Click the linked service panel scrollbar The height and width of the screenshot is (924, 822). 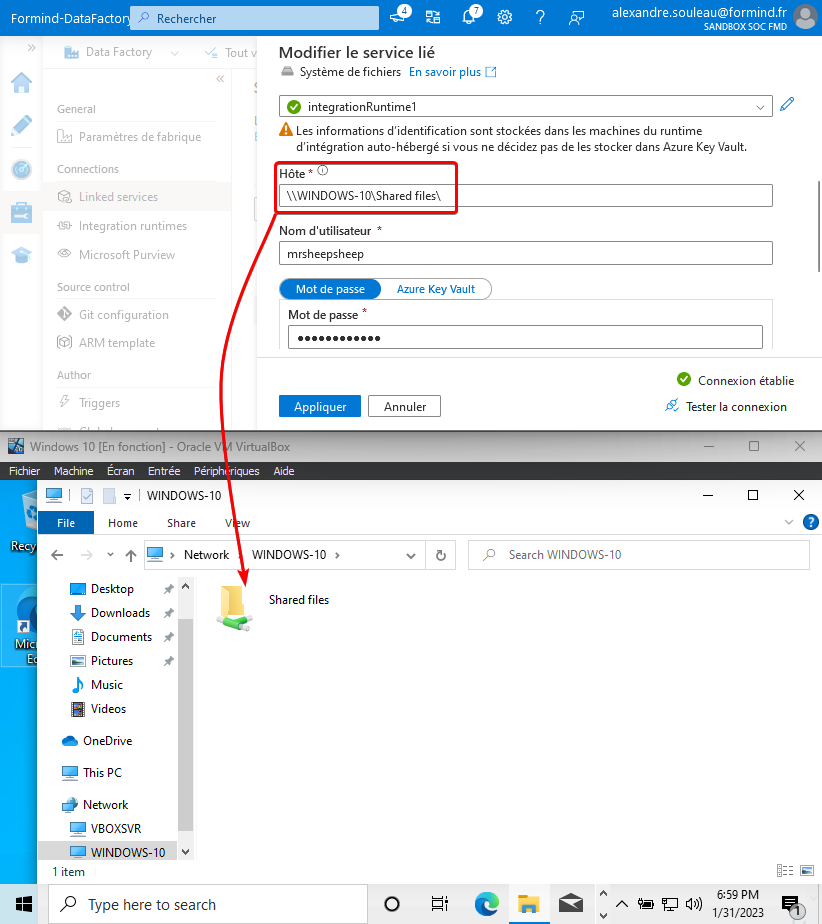click(818, 224)
